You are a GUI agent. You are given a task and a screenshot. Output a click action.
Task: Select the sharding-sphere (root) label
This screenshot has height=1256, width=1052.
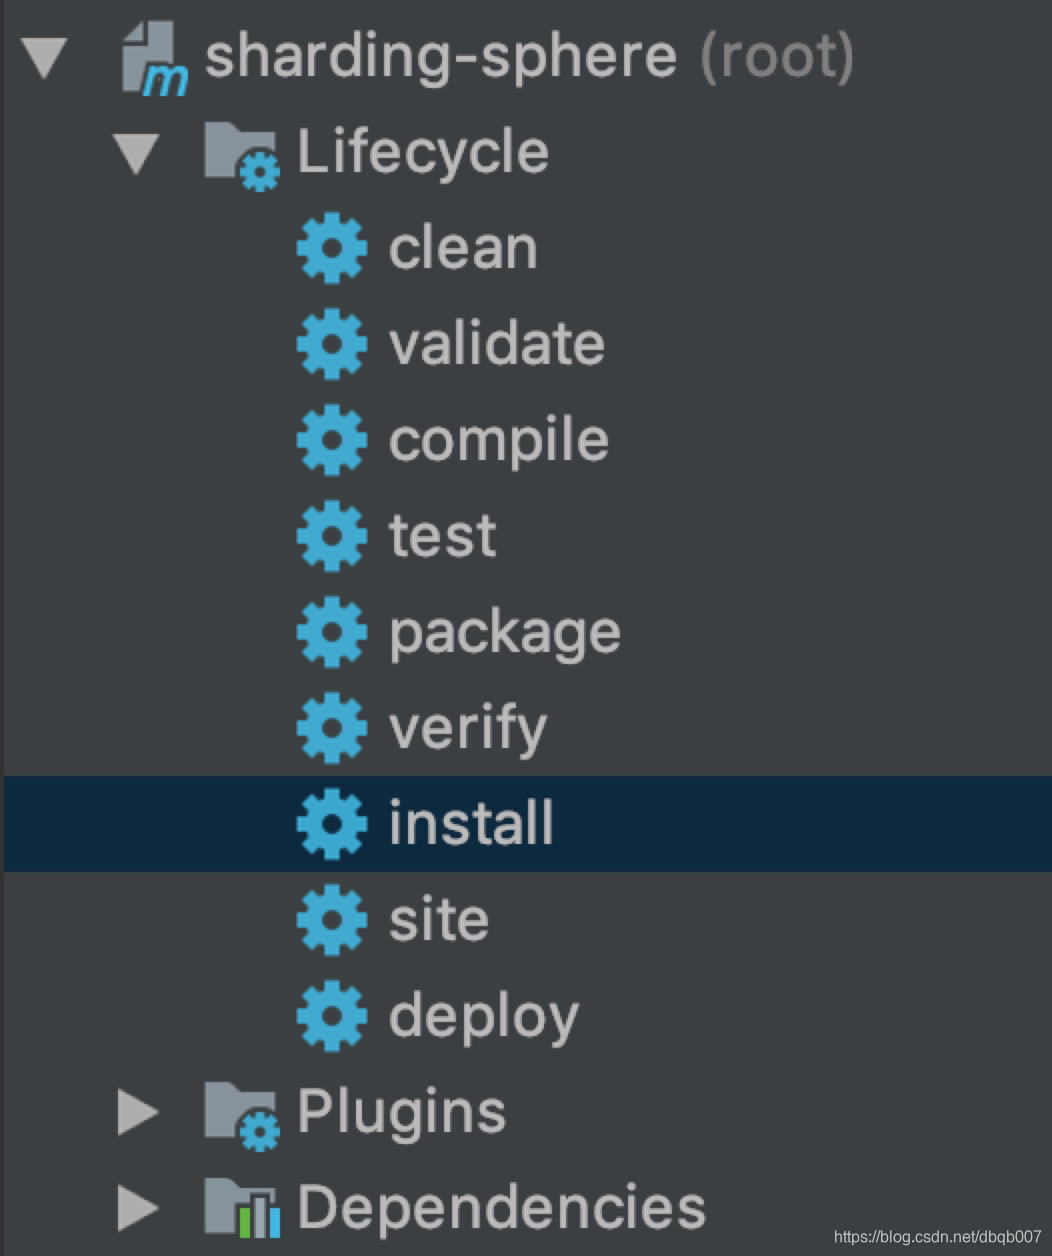(x=529, y=57)
